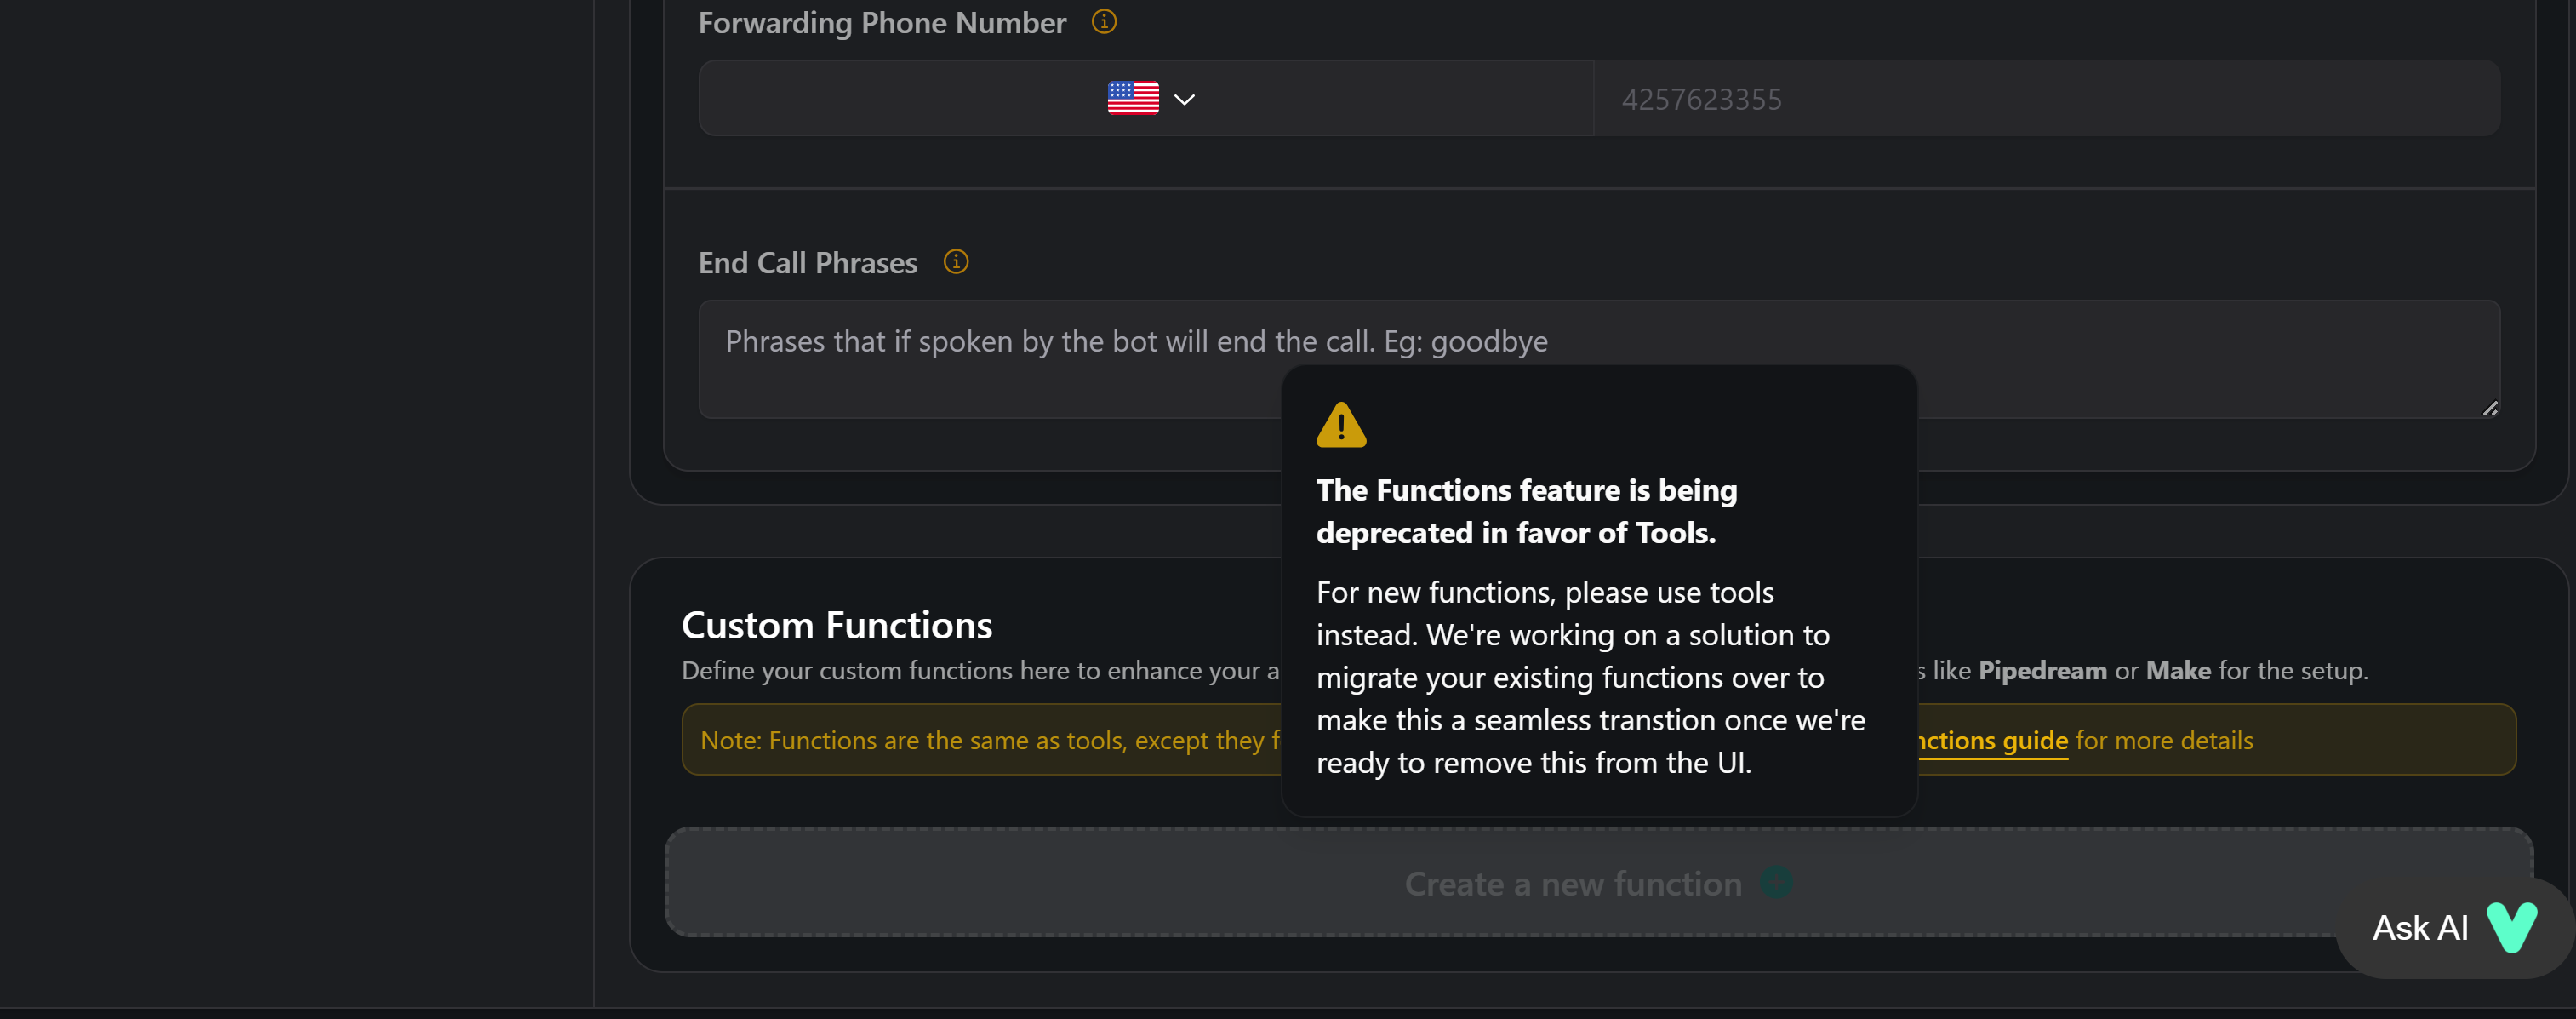Click the yellow functions note banner
Screen dimensions: 2576x1019
pyautogui.click(x=990, y=740)
